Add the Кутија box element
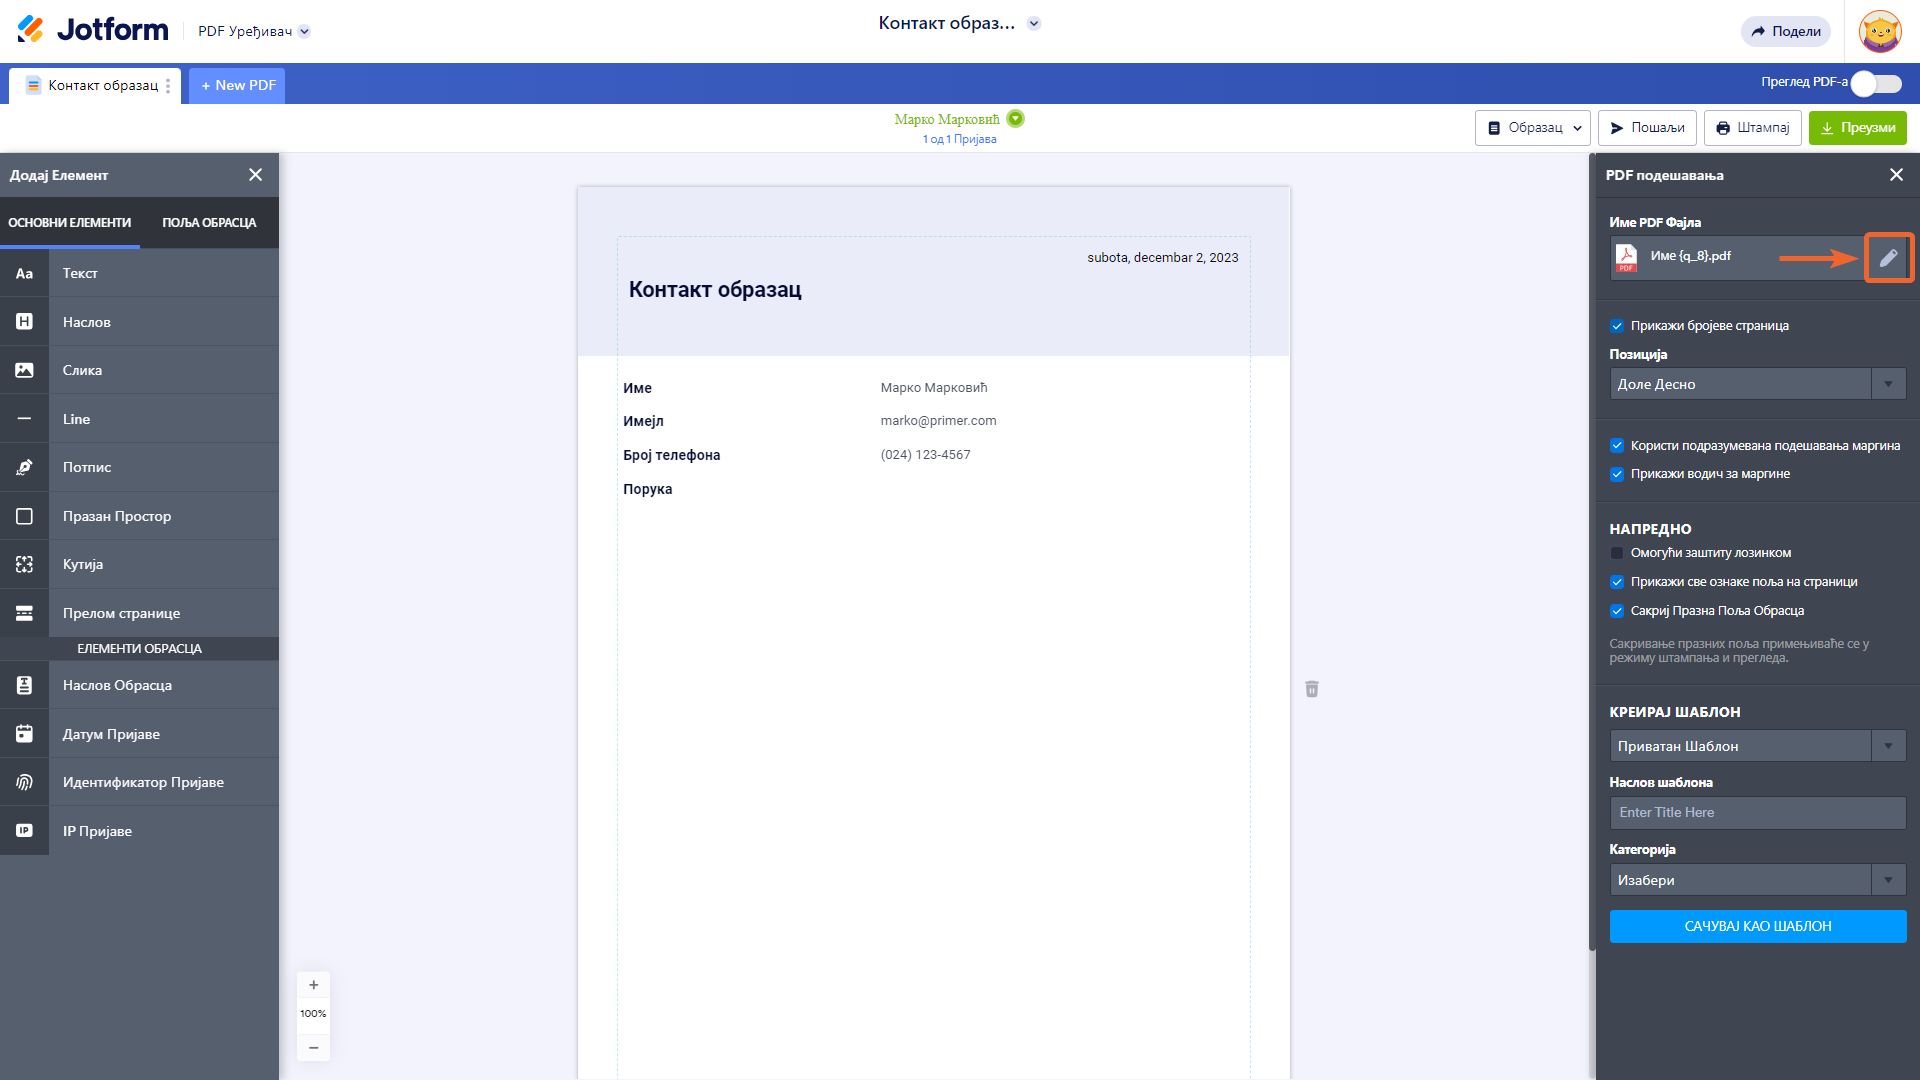The height and width of the screenshot is (1080, 1920). point(83,564)
